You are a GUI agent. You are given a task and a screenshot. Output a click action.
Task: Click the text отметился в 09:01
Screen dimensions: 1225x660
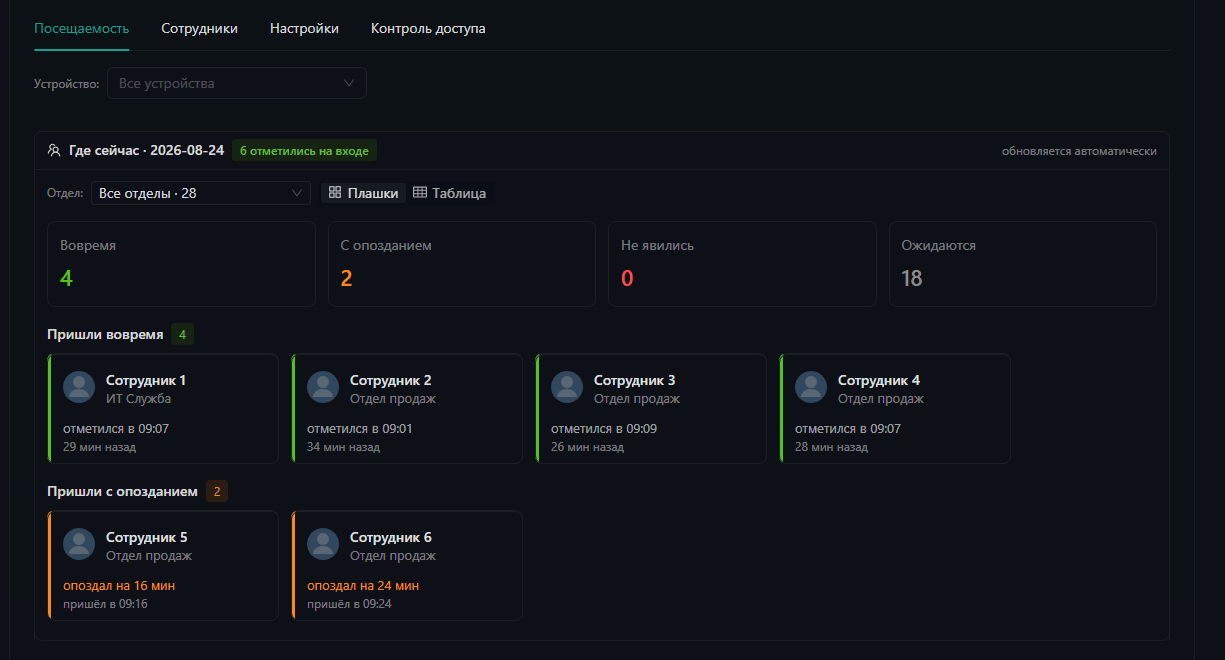coord(360,429)
